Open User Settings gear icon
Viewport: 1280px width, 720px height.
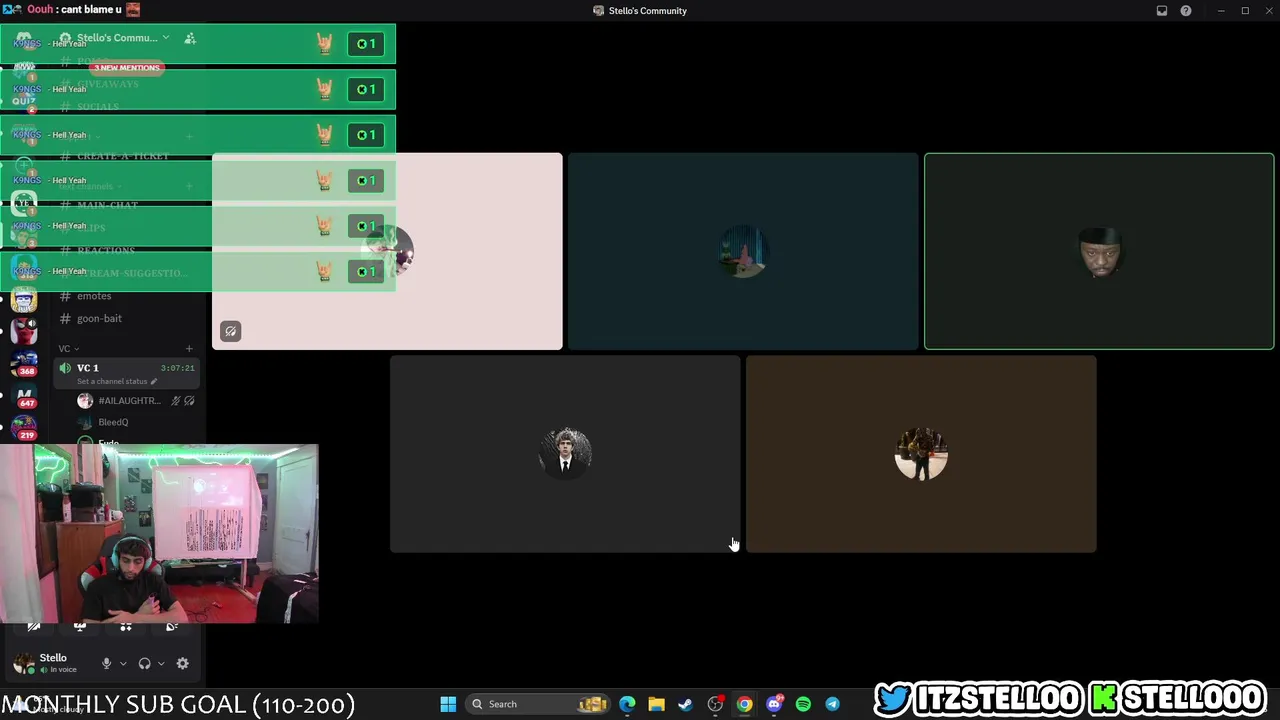click(182, 663)
